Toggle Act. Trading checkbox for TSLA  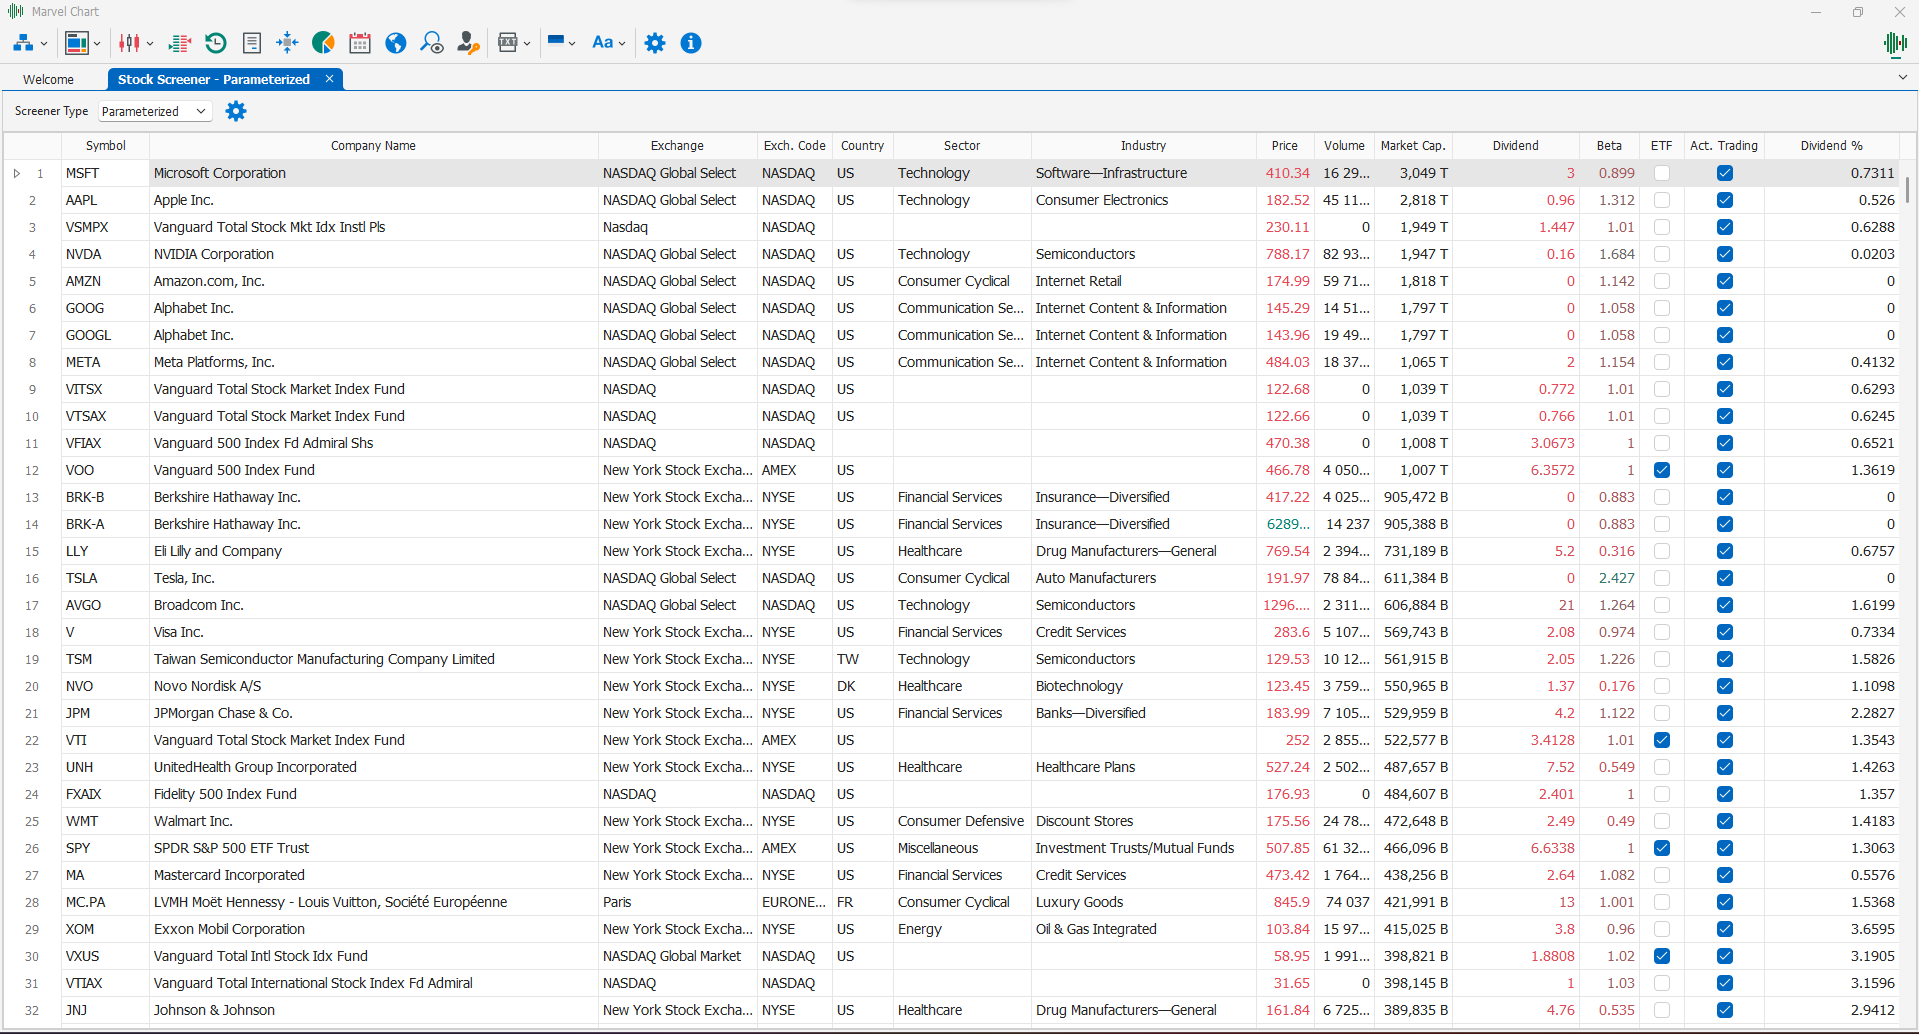1724,578
